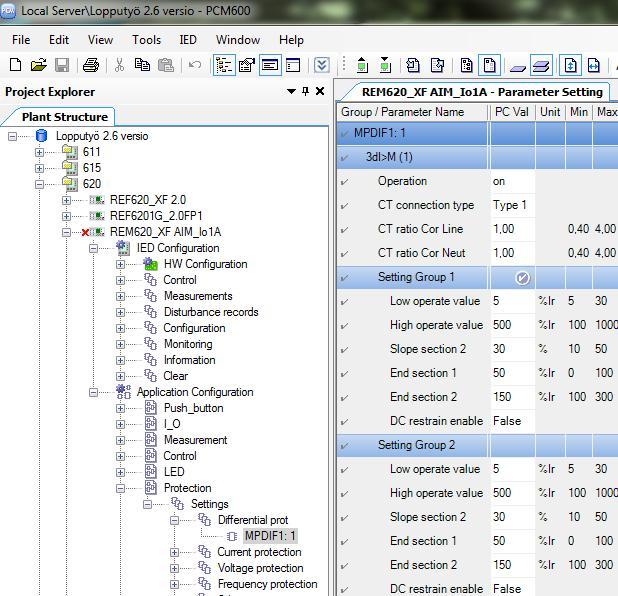Toggle the highlighted document view icon
This screenshot has height=596, width=618.
490,65
